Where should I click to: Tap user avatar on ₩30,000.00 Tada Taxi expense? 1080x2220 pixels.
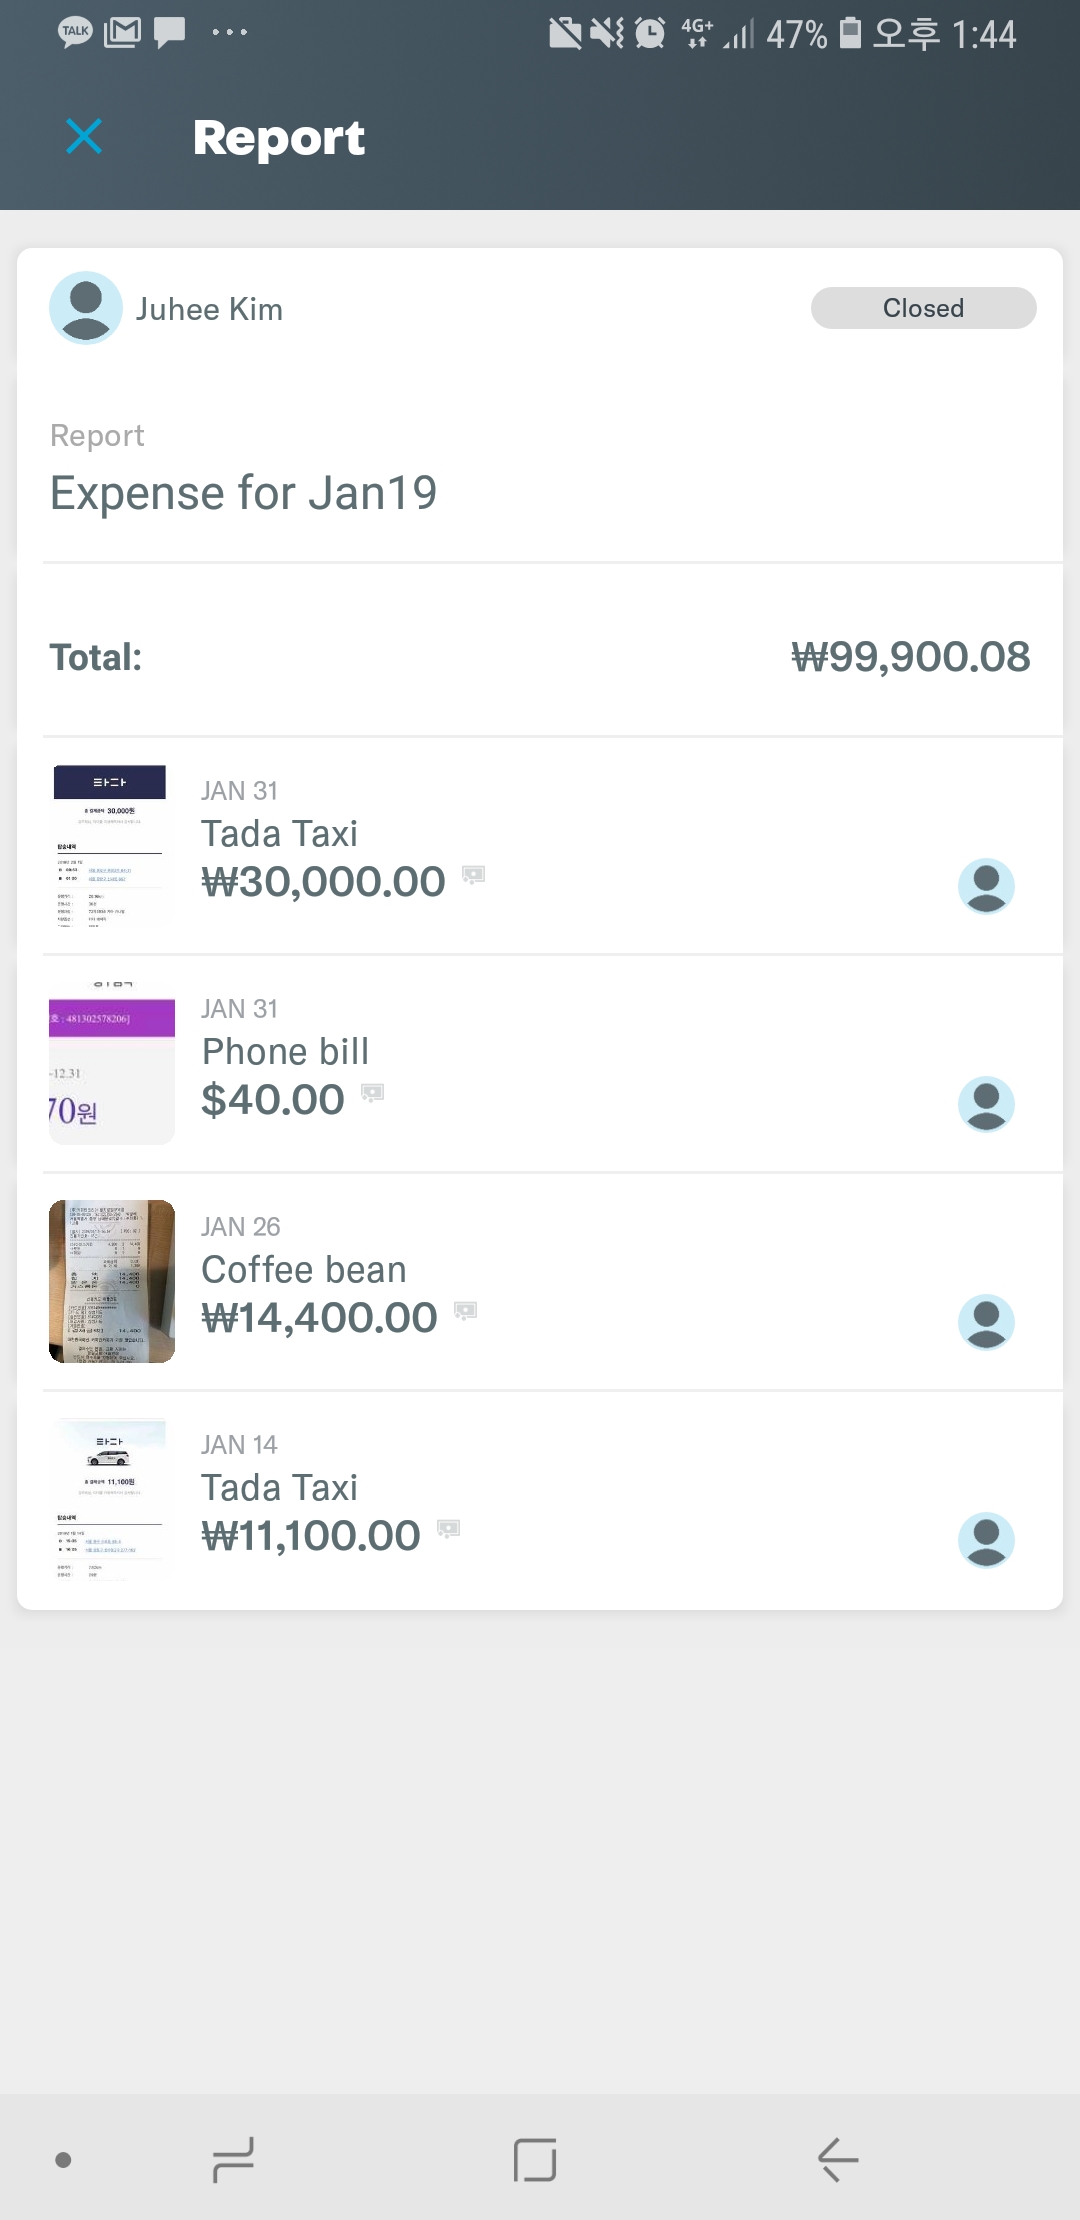(x=986, y=886)
